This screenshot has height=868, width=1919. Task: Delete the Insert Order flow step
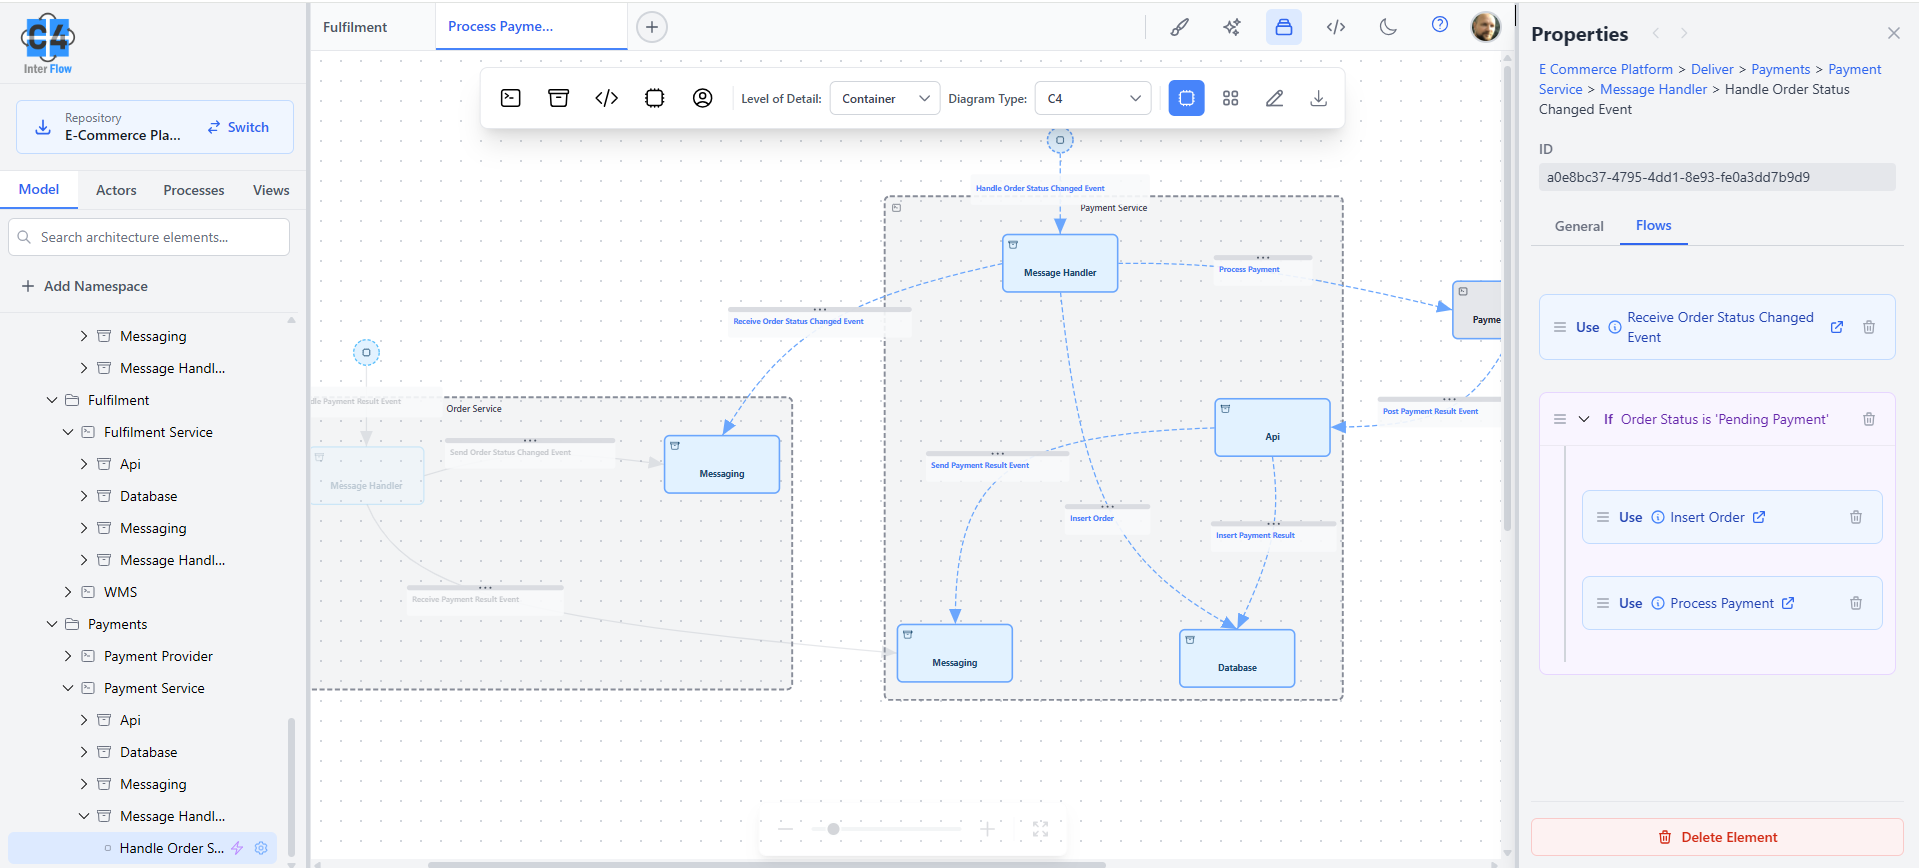[x=1856, y=517]
